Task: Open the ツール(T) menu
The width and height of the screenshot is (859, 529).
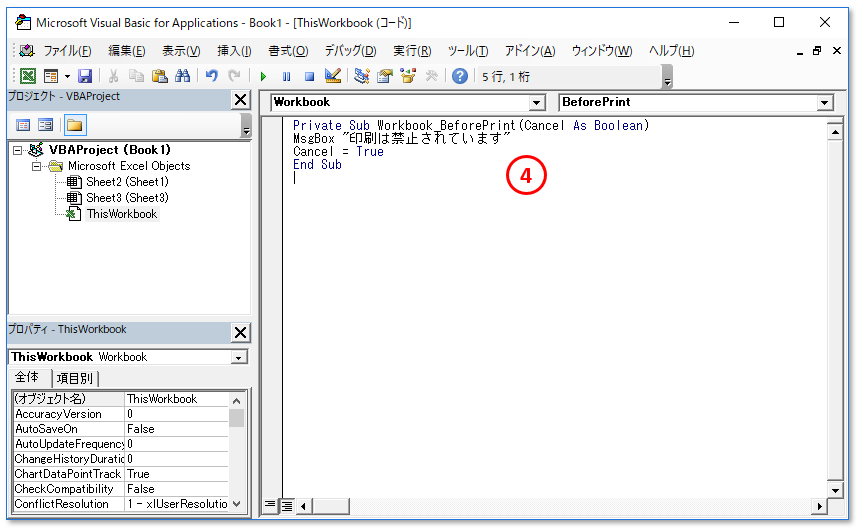Action: tap(468, 51)
